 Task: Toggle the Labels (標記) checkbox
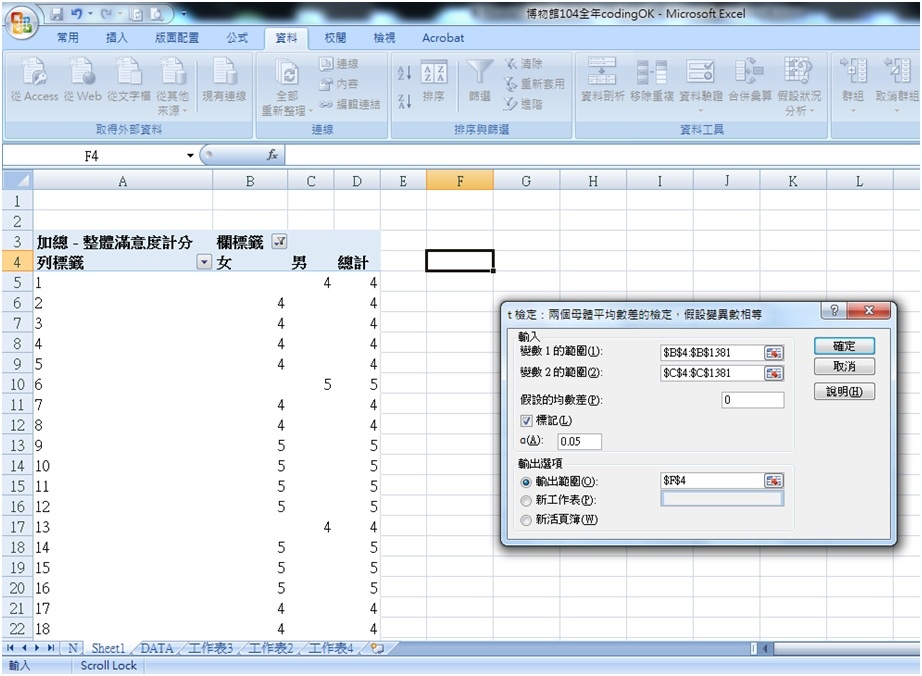click(x=526, y=421)
